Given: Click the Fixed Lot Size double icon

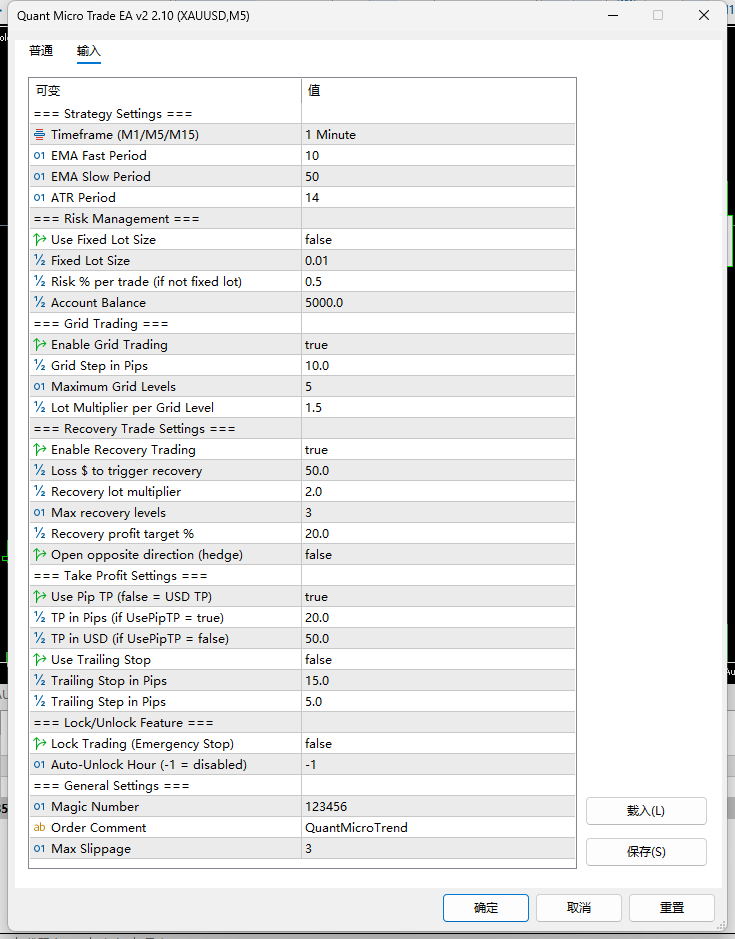Looking at the screenshot, I should point(40,261).
